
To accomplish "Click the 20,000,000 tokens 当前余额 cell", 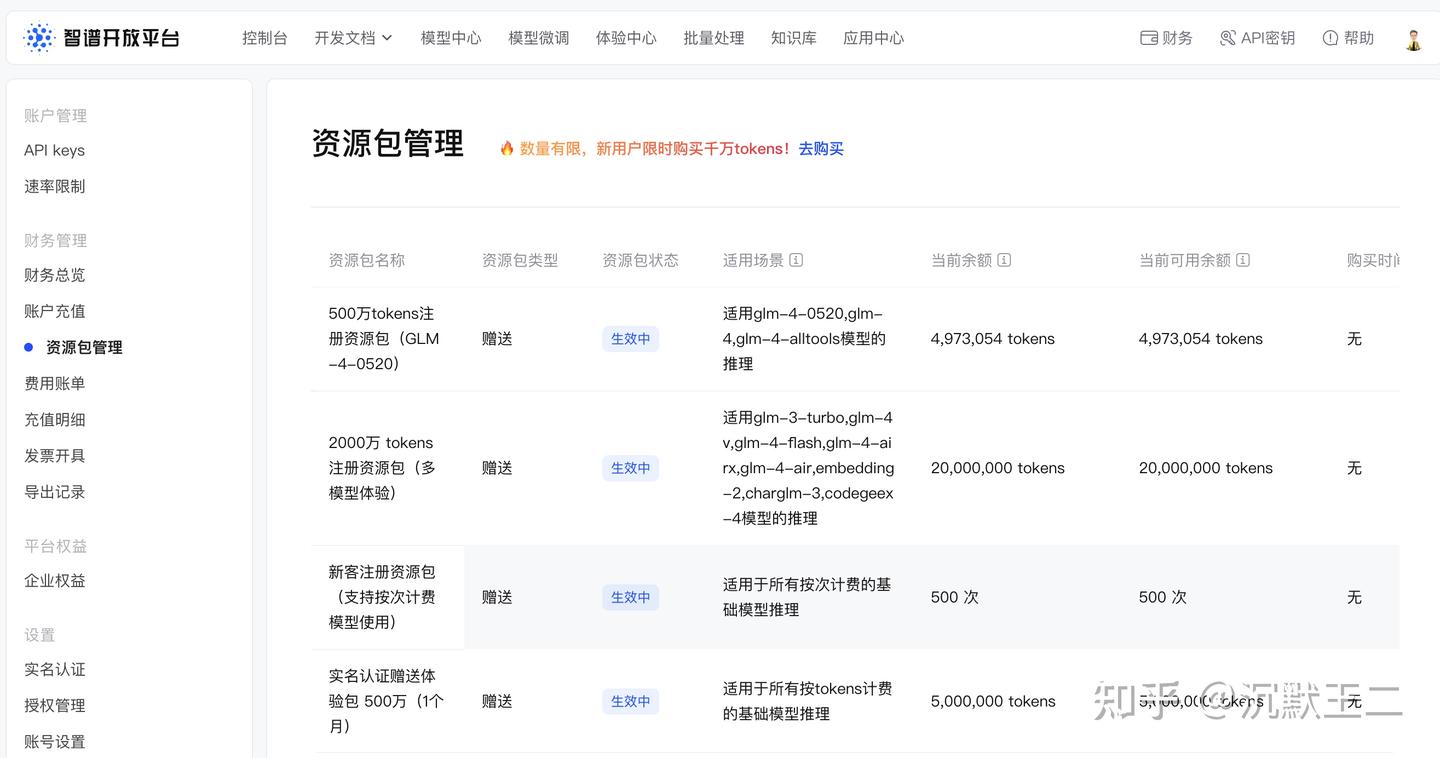I will tap(998, 468).
